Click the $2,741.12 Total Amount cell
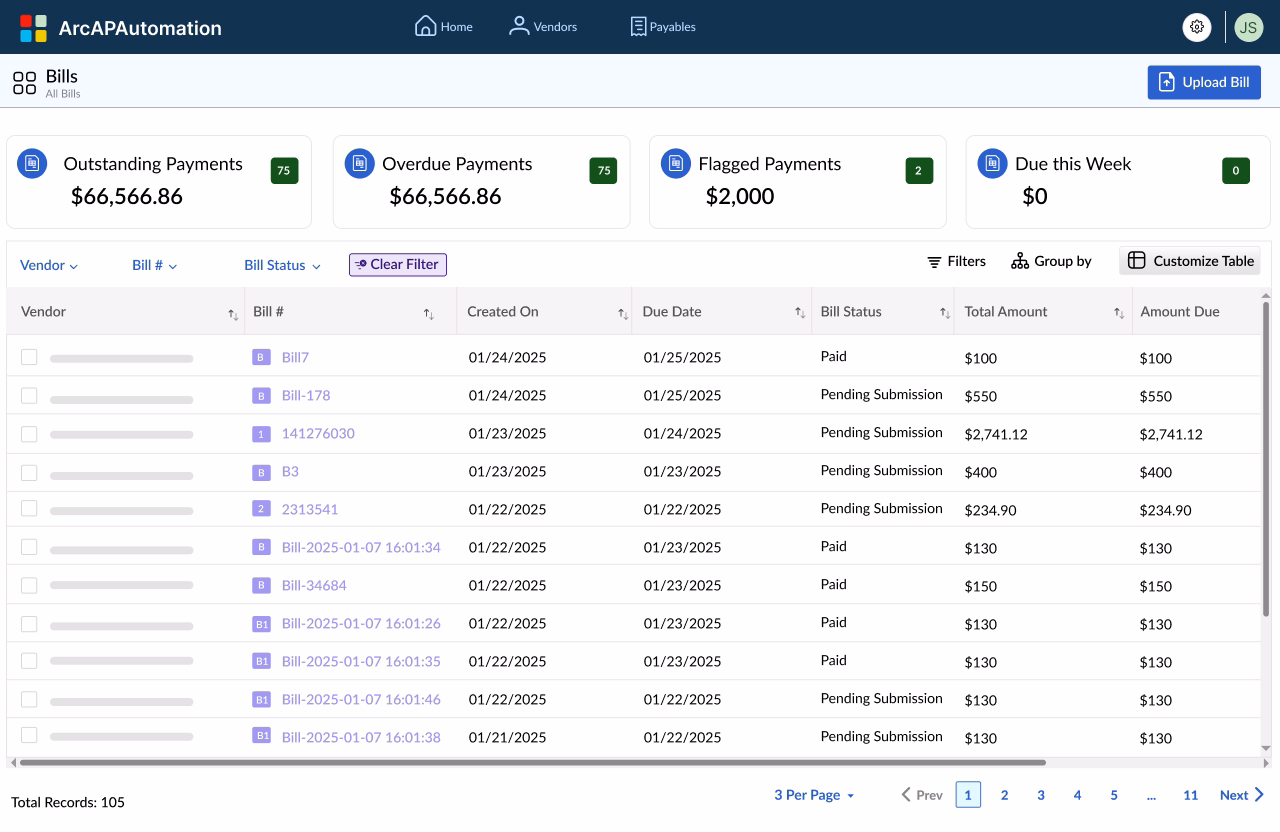The image size is (1280, 832). click(996, 434)
